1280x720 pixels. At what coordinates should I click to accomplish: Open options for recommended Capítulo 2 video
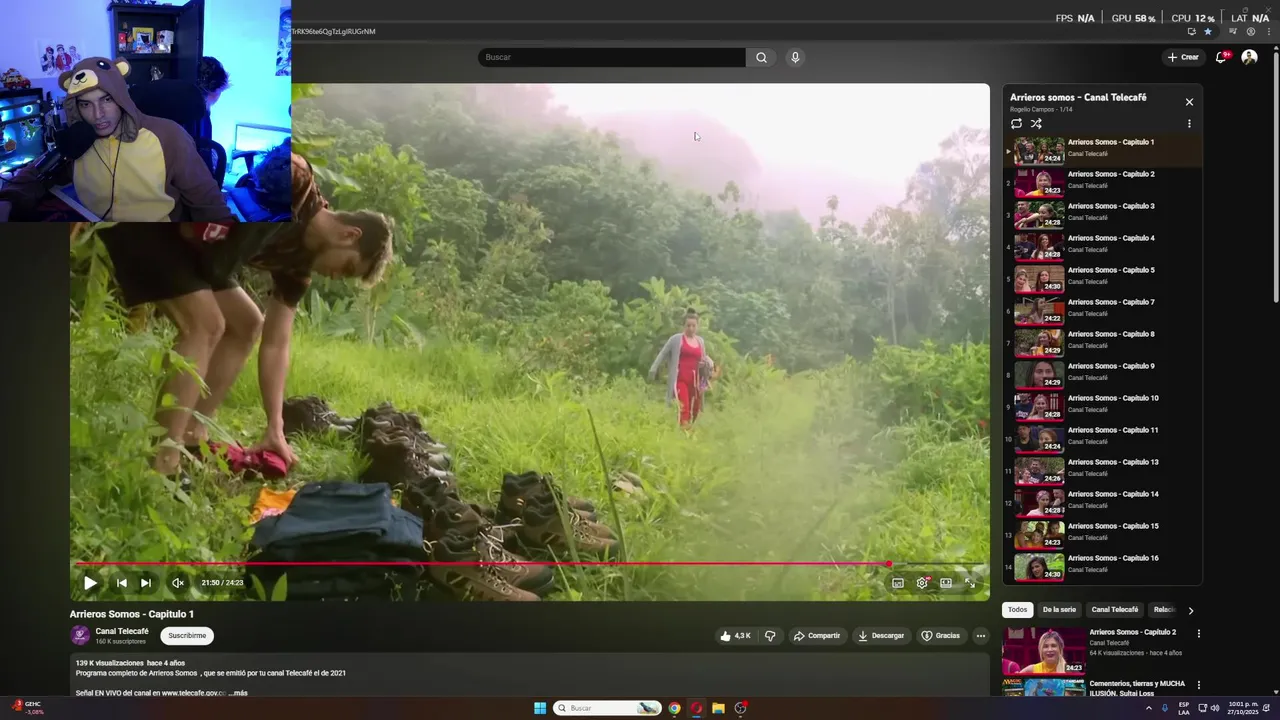click(1198, 633)
